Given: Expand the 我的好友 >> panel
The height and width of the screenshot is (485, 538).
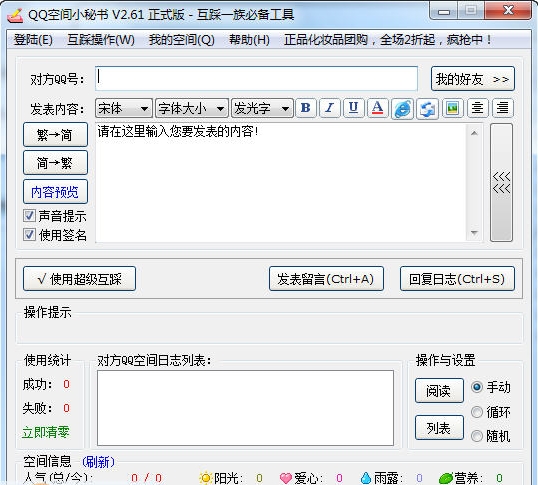Looking at the screenshot, I should pyautogui.click(x=472, y=79).
